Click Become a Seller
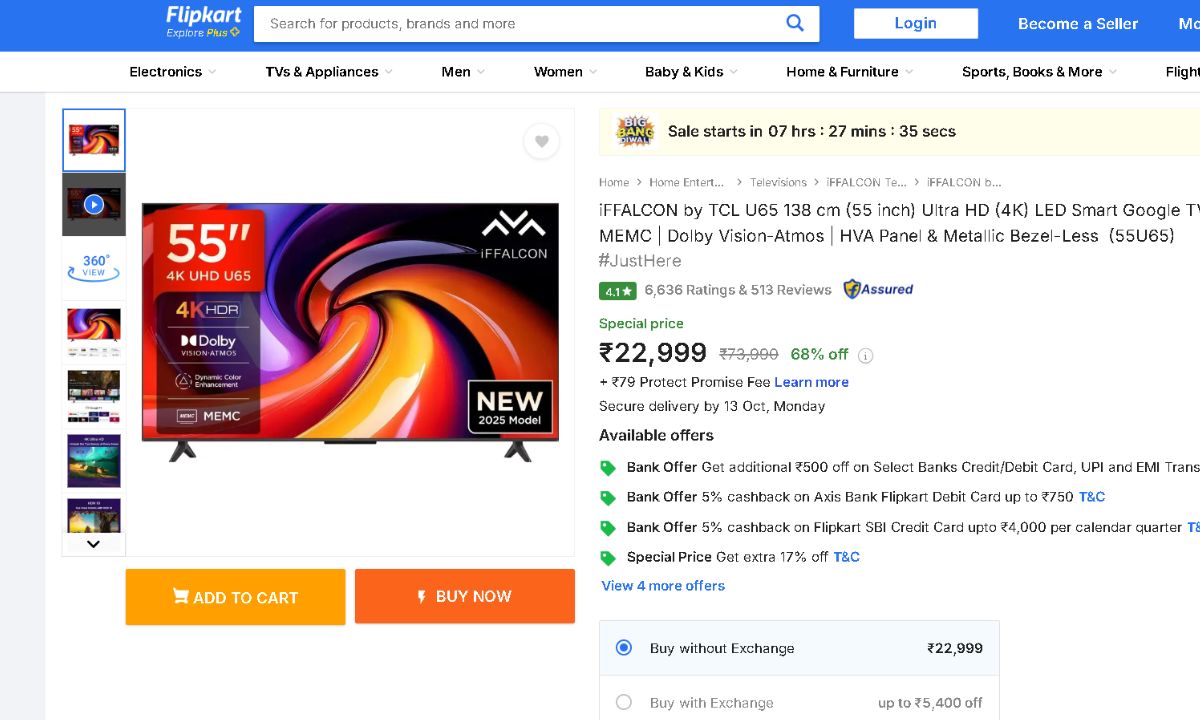The width and height of the screenshot is (1200, 720). pyautogui.click(x=1078, y=24)
